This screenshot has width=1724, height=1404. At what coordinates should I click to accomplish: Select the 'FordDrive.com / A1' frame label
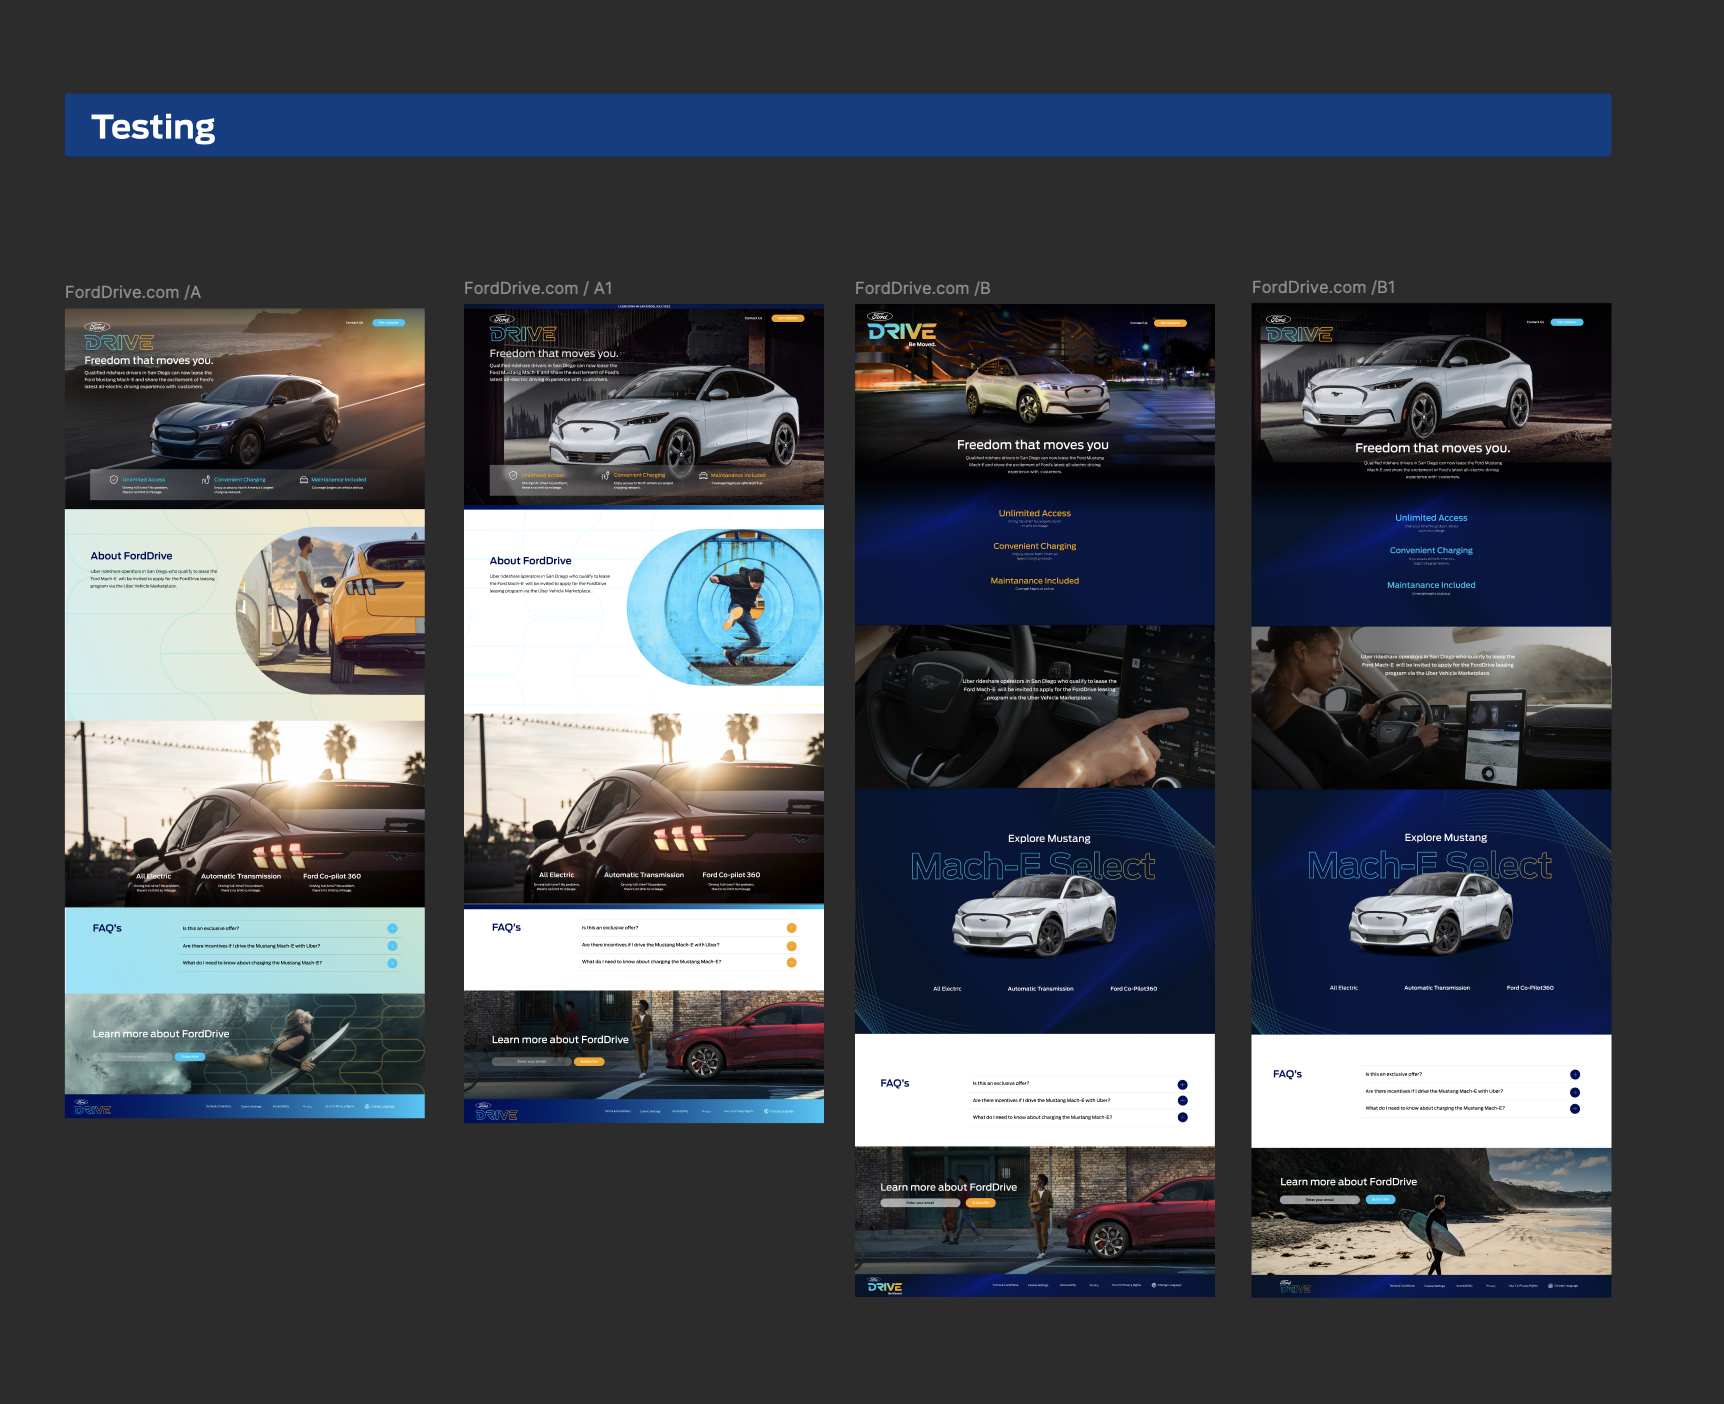[538, 288]
